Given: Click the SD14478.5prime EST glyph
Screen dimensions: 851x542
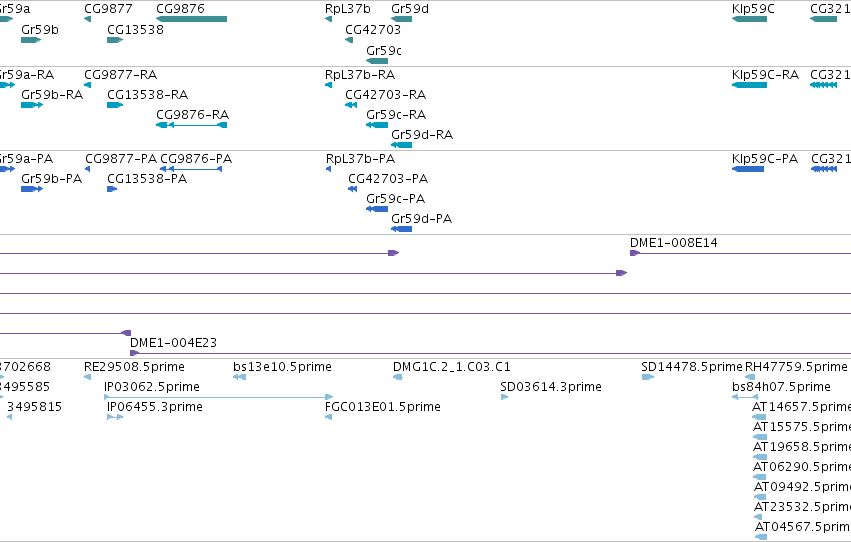Looking at the screenshot, I should (647, 377).
